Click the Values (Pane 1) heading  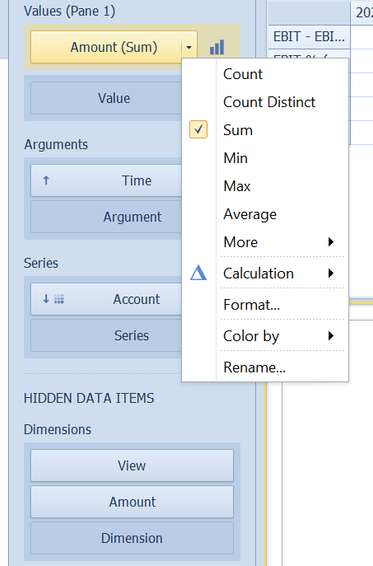click(69, 11)
